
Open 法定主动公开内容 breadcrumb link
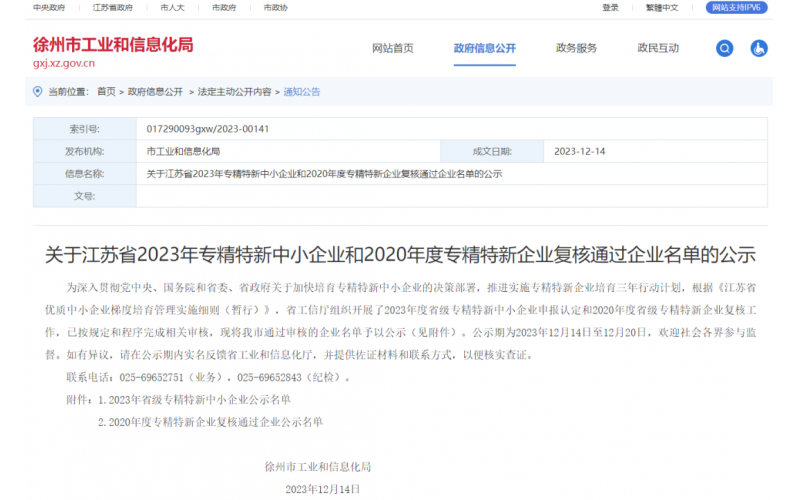tap(234, 92)
